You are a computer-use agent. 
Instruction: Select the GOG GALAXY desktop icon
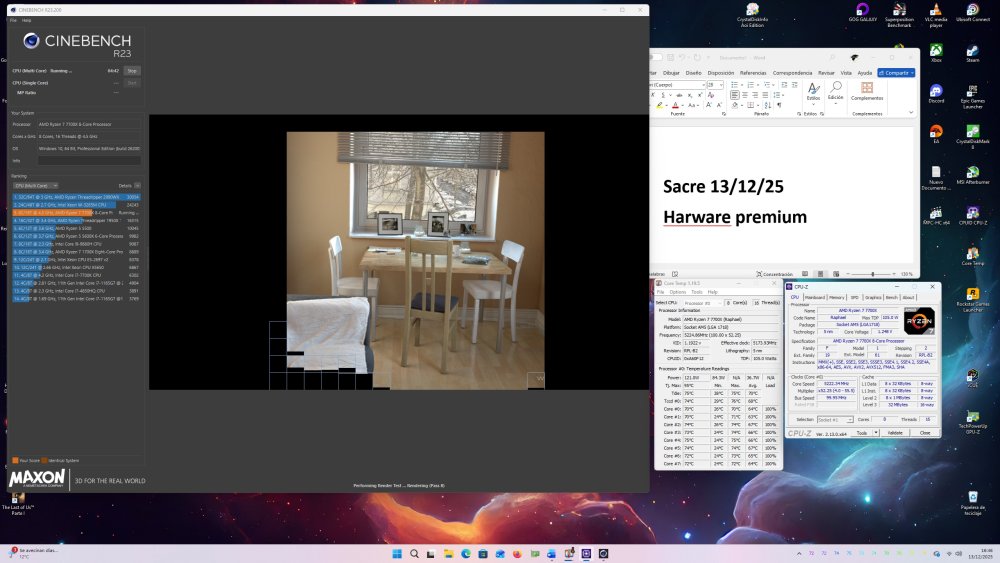coord(862,13)
